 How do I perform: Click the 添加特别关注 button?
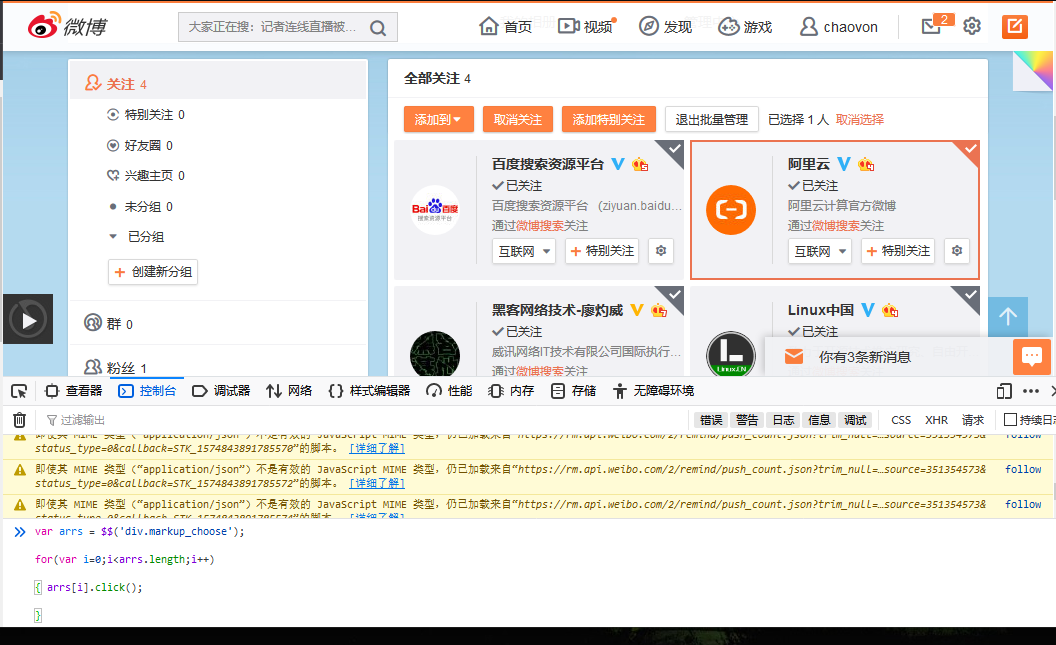point(609,120)
